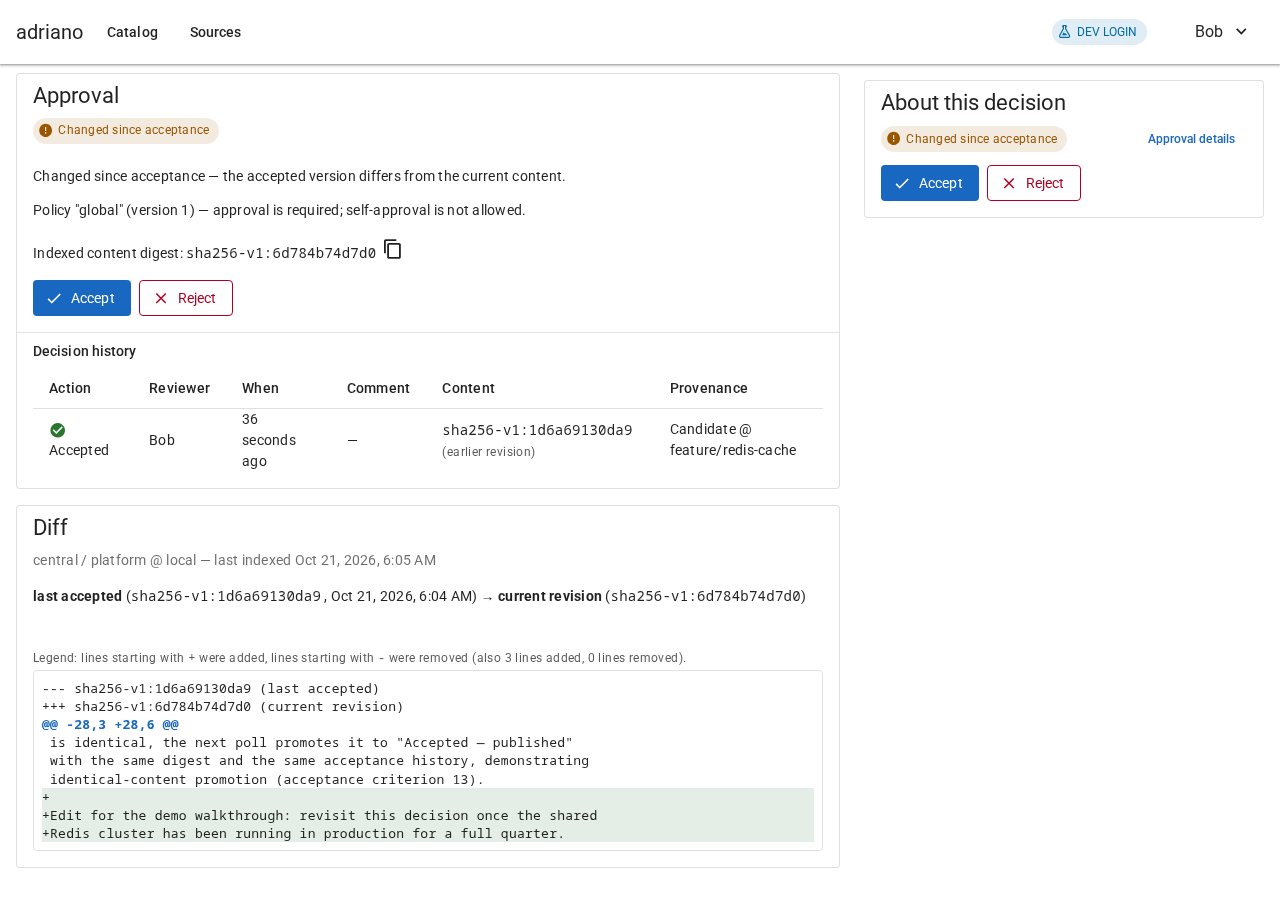Viewport: 1280px width, 900px height.
Task: Click the '(earlier revision)' note
Action: (489, 452)
